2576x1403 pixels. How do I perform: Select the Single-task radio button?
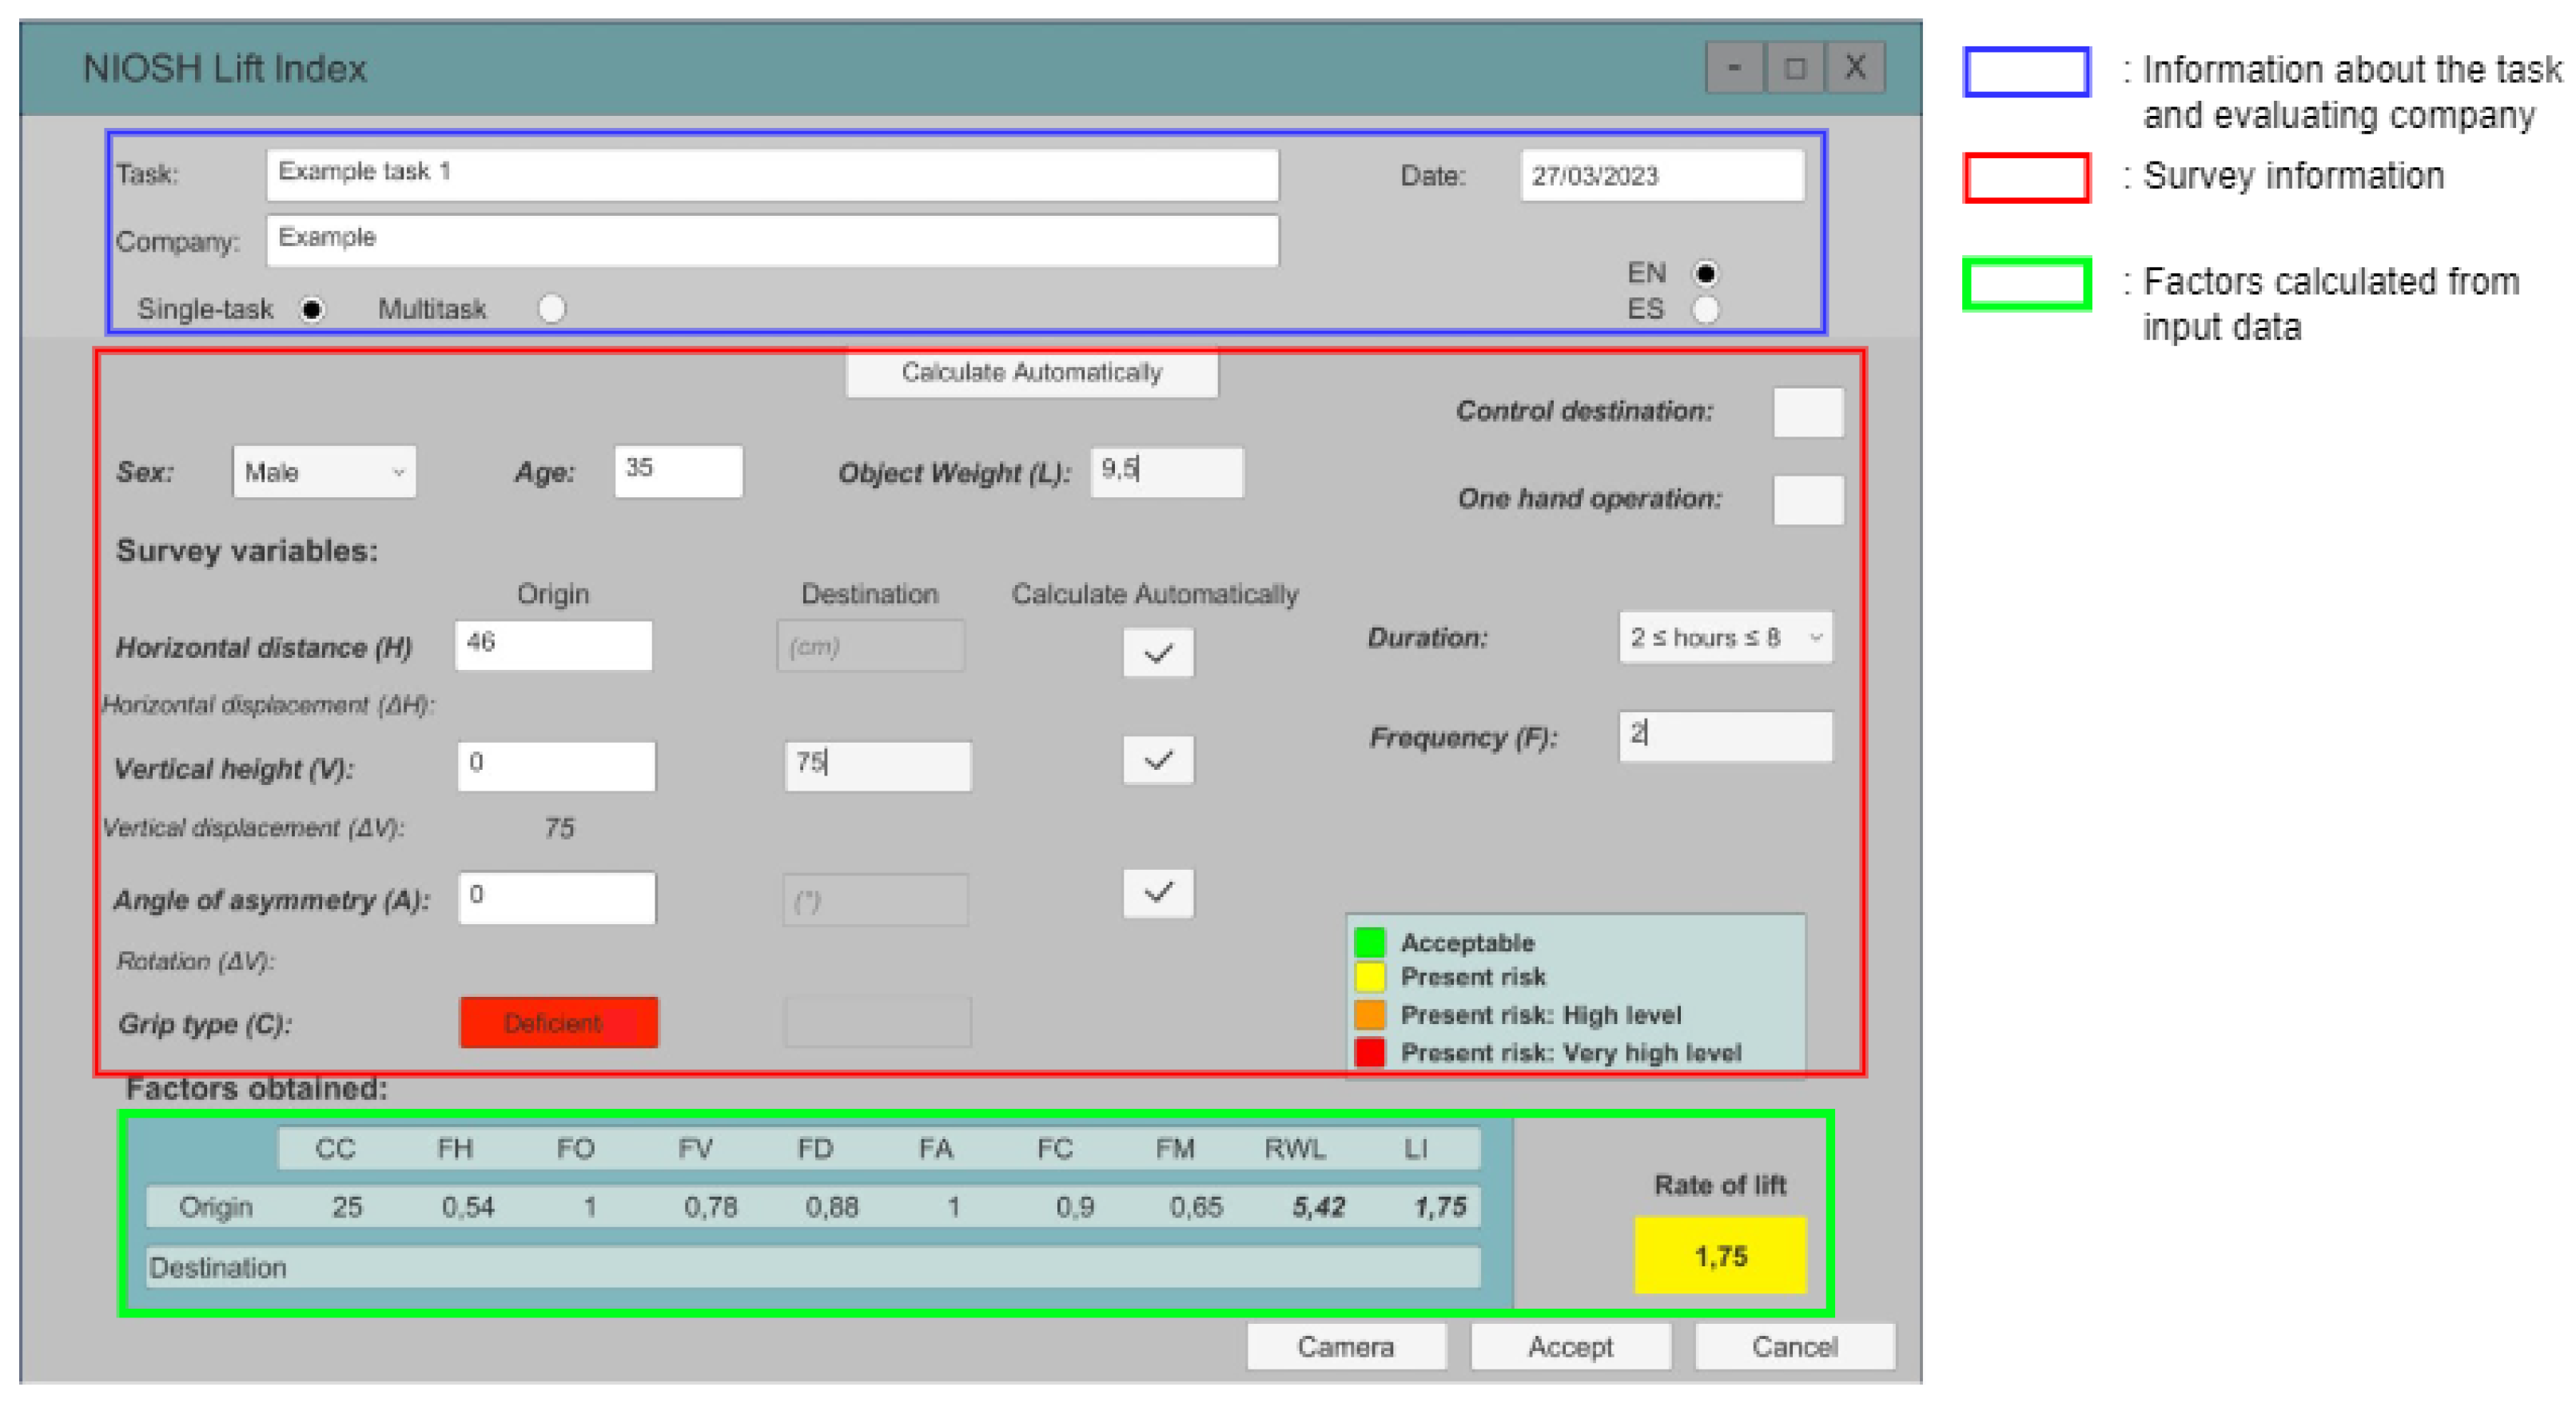tap(312, 309)
